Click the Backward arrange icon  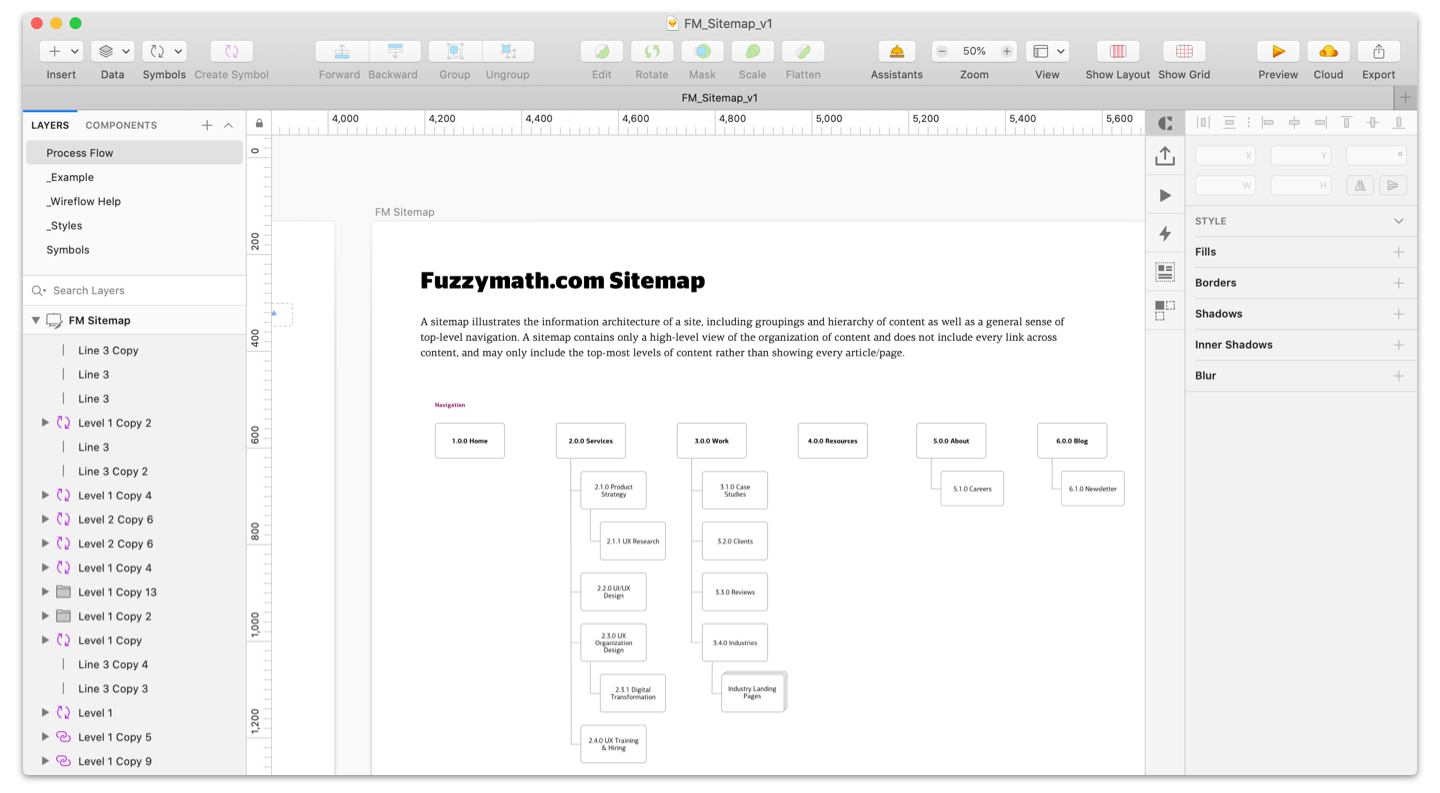click(x=395, y=51)
